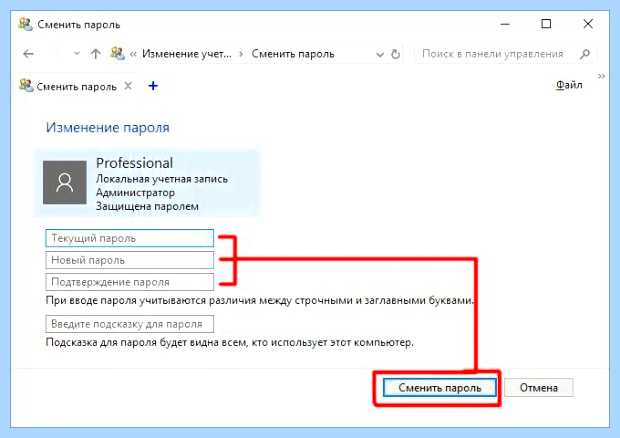Go back with the left arrow
Viewport: 620px width, 438px height.
click(28, 54)
